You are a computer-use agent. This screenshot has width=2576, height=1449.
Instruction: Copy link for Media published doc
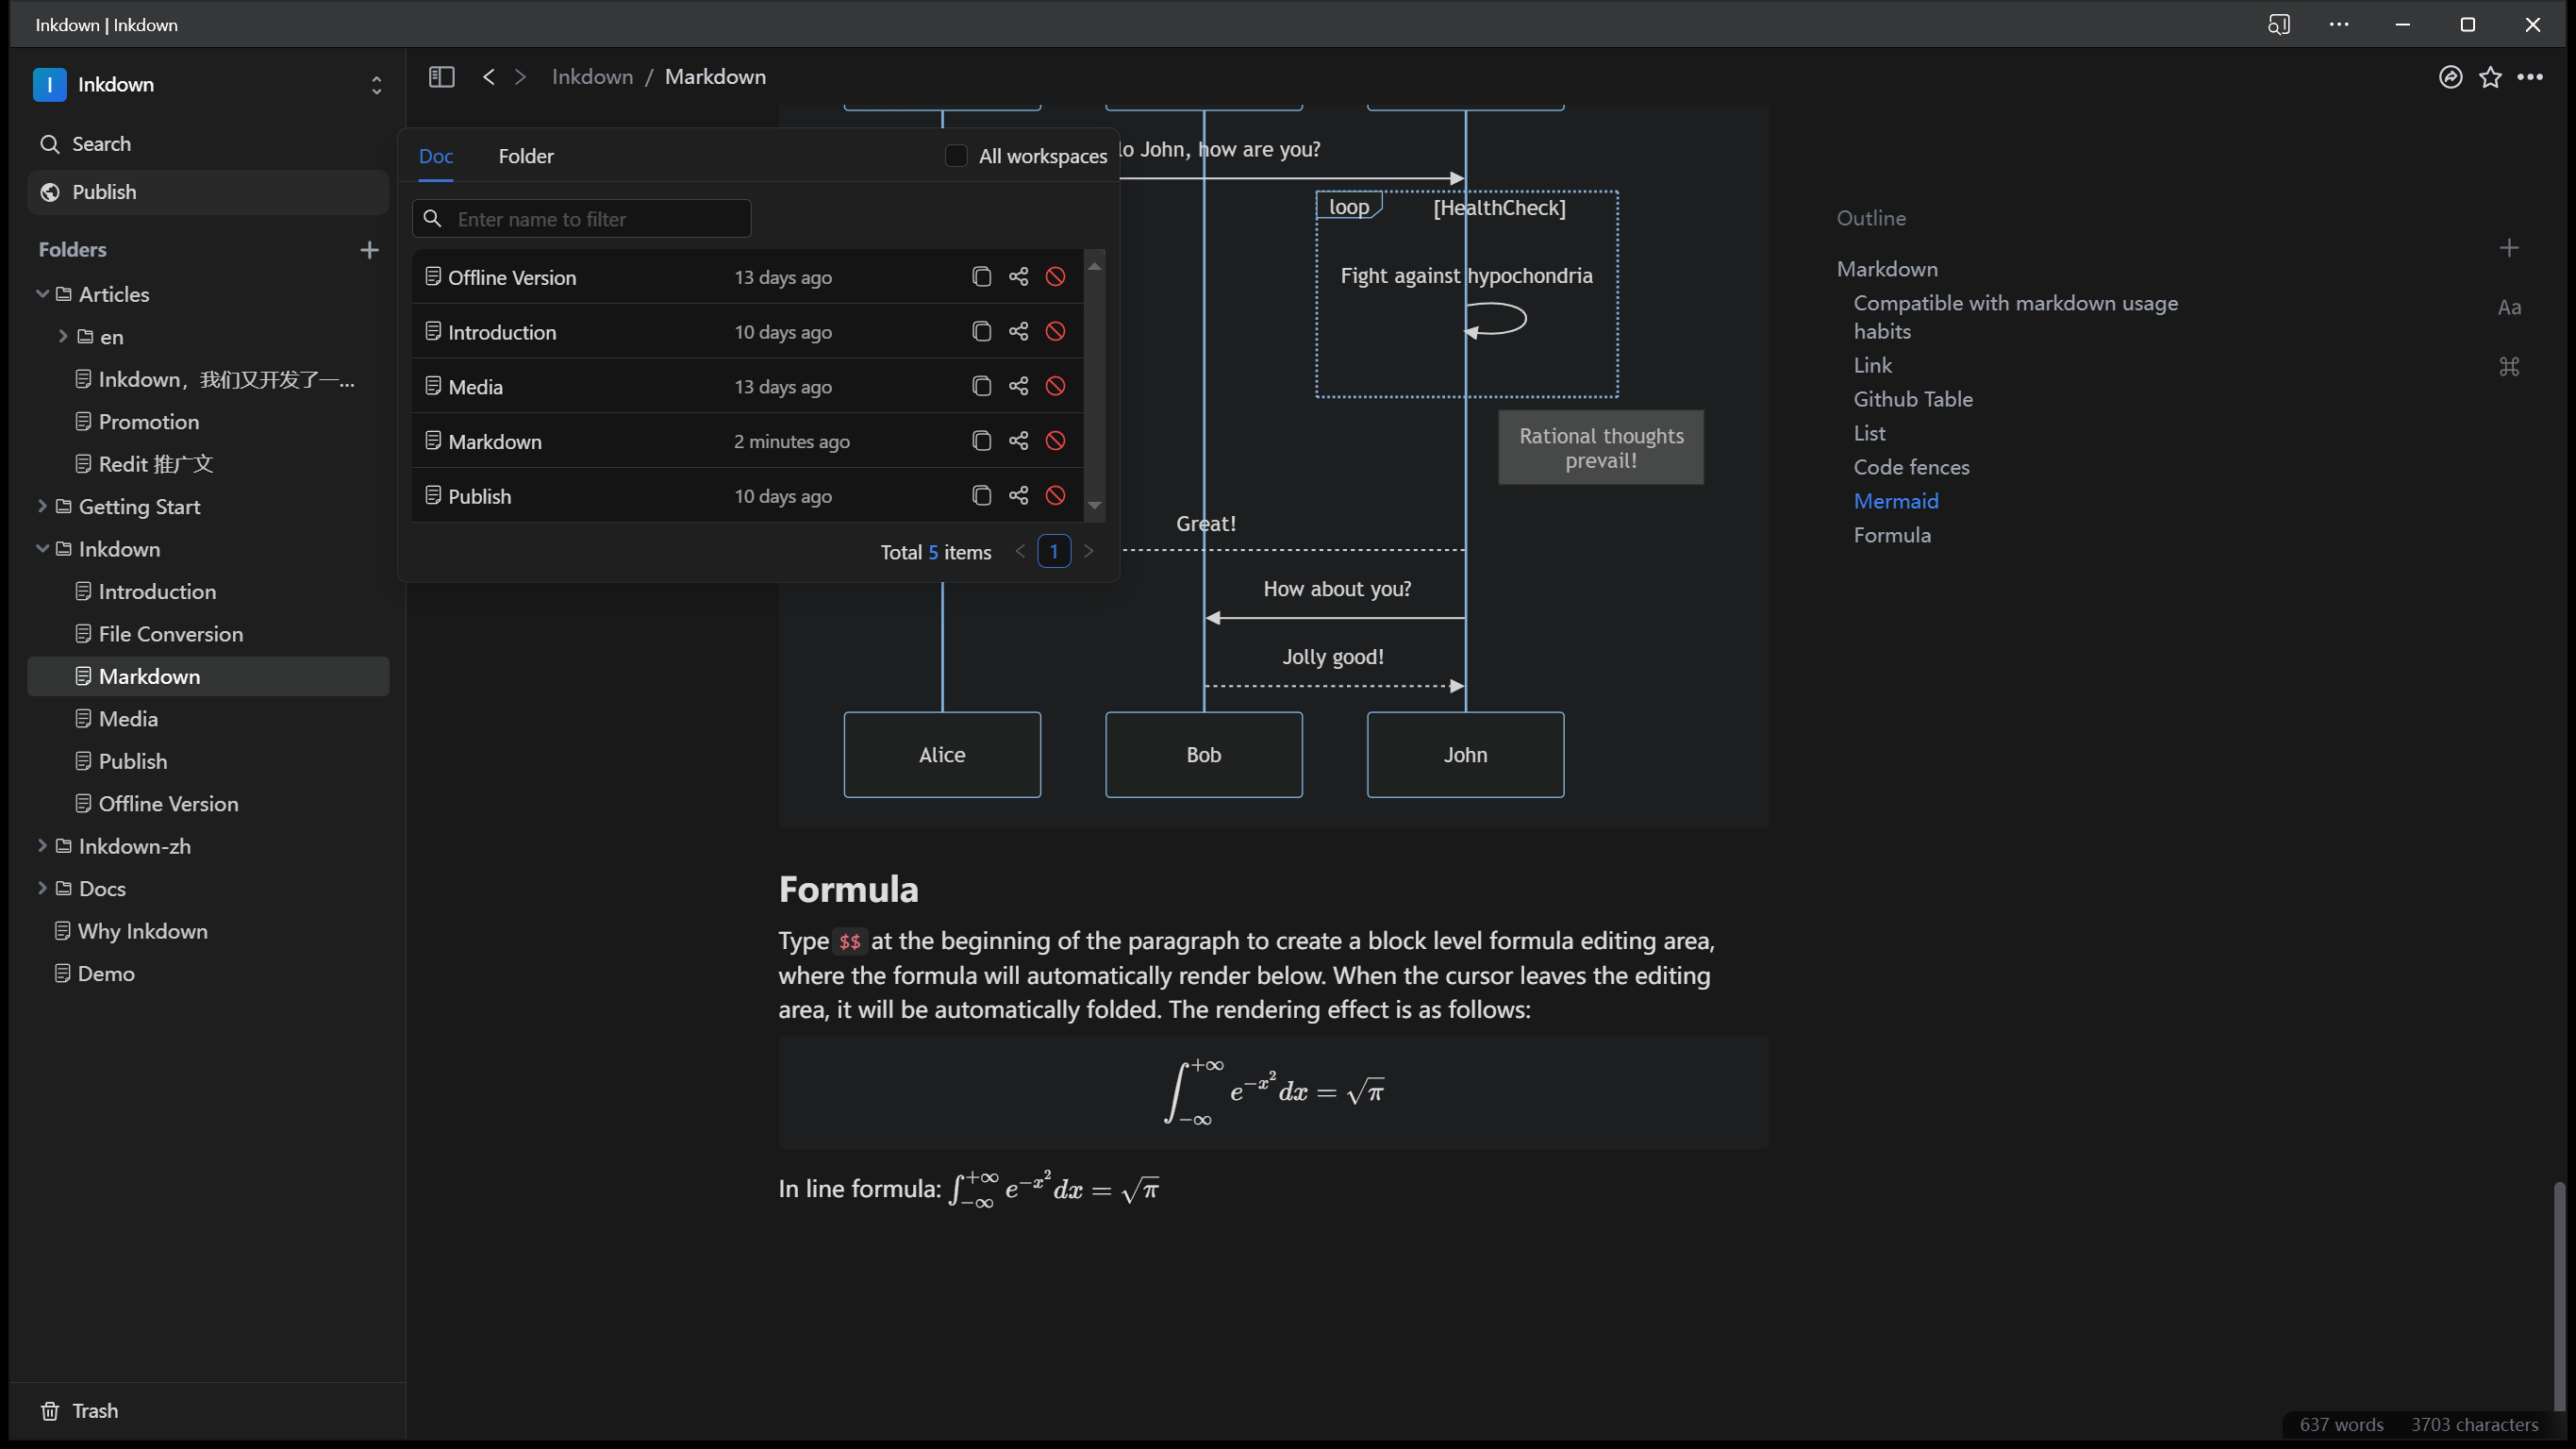point(981,386)
